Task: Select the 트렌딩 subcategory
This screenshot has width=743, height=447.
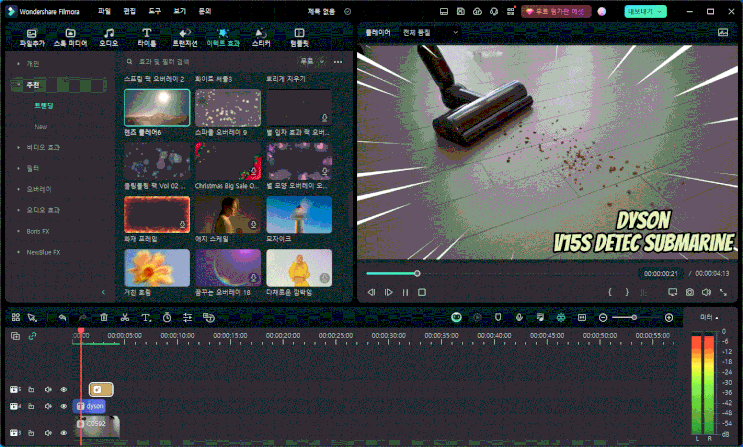Action: pyautogui.click(x=44, y=106)
